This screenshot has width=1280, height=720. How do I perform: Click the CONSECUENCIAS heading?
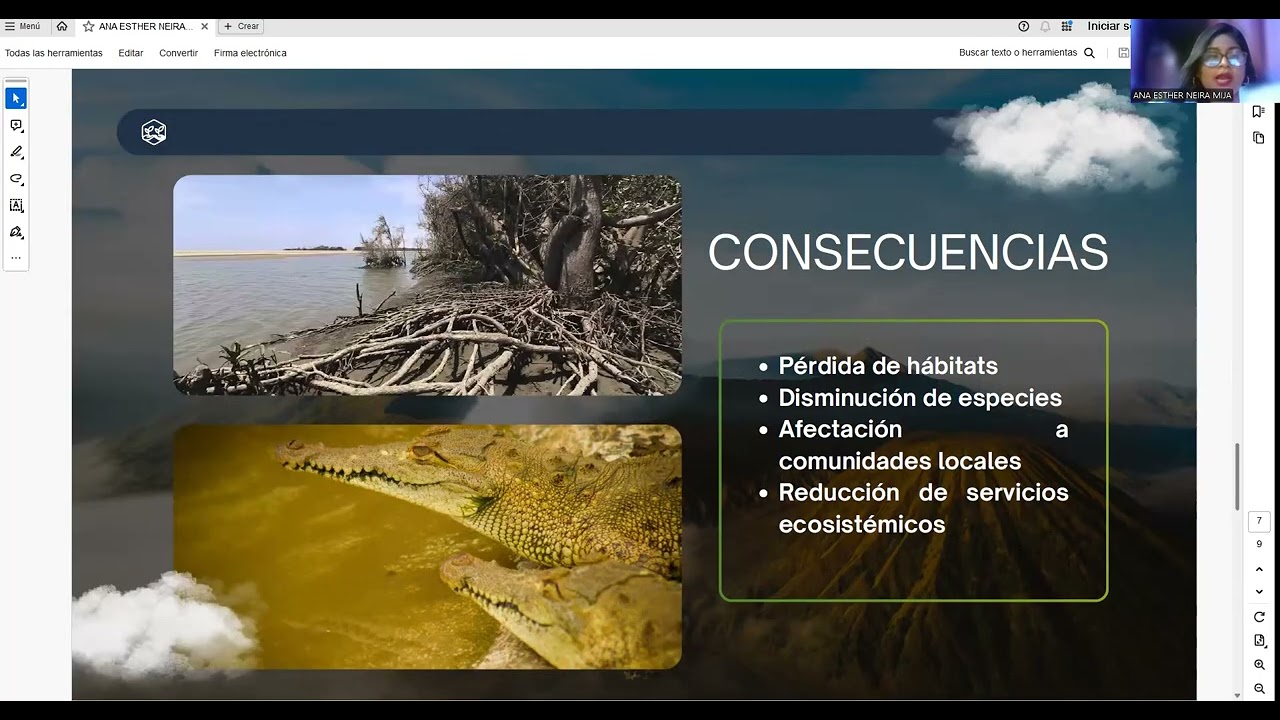(908, 253)
